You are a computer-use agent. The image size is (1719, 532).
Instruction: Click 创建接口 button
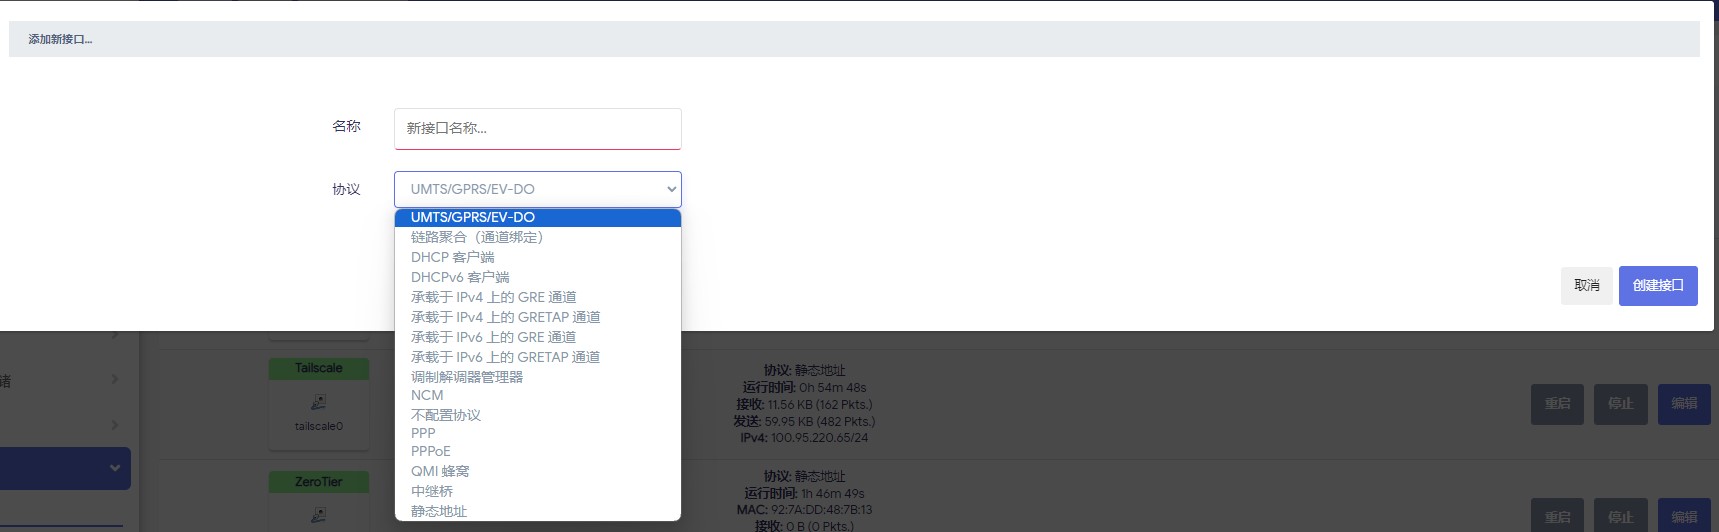coord(1658,286)
